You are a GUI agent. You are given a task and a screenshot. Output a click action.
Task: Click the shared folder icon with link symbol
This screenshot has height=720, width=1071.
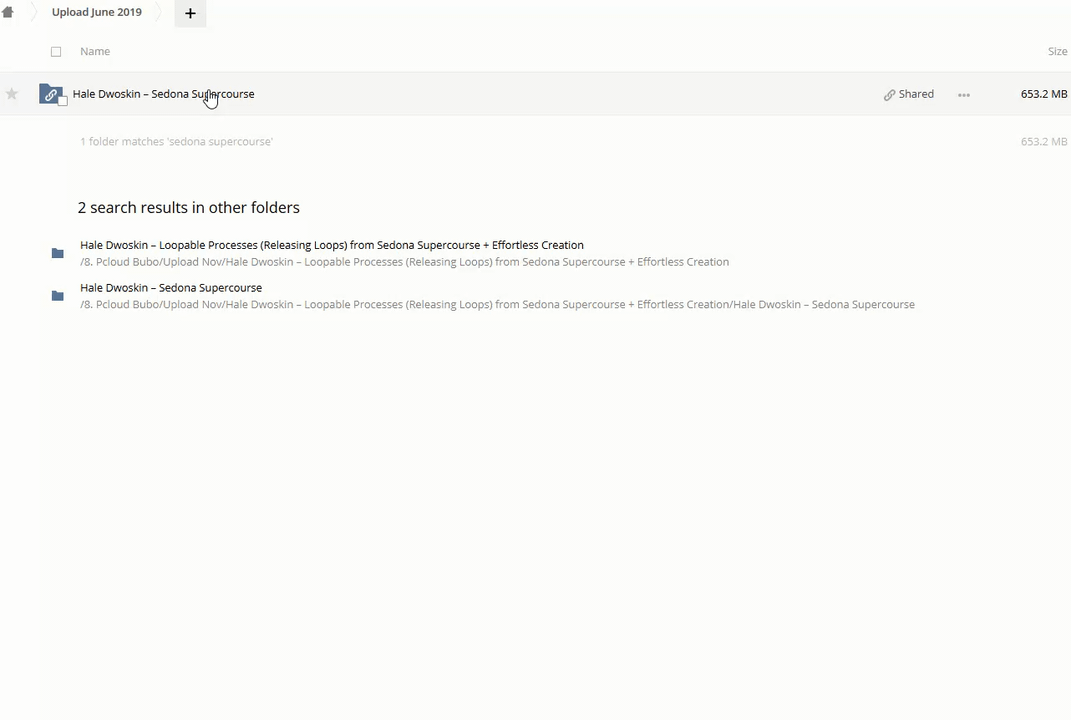50,94
